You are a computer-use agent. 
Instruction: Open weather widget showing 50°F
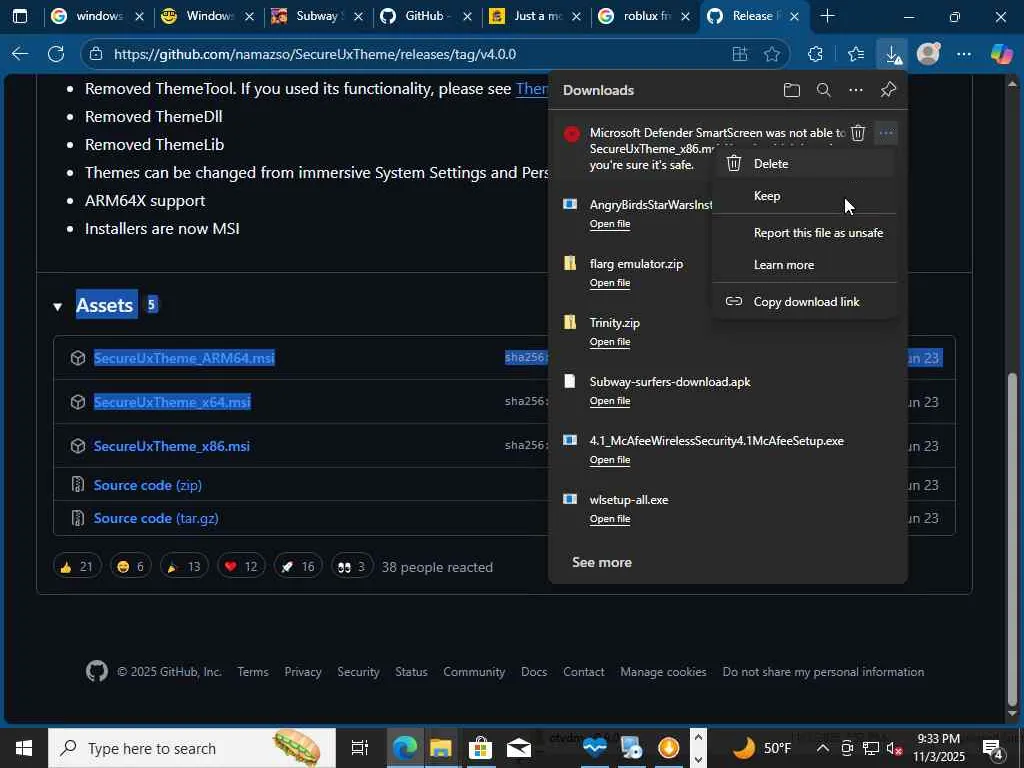[x=761, y=748]
